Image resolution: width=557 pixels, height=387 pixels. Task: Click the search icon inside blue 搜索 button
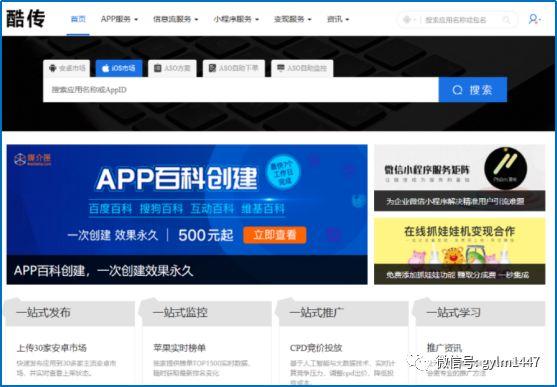(x=458, y=90)
